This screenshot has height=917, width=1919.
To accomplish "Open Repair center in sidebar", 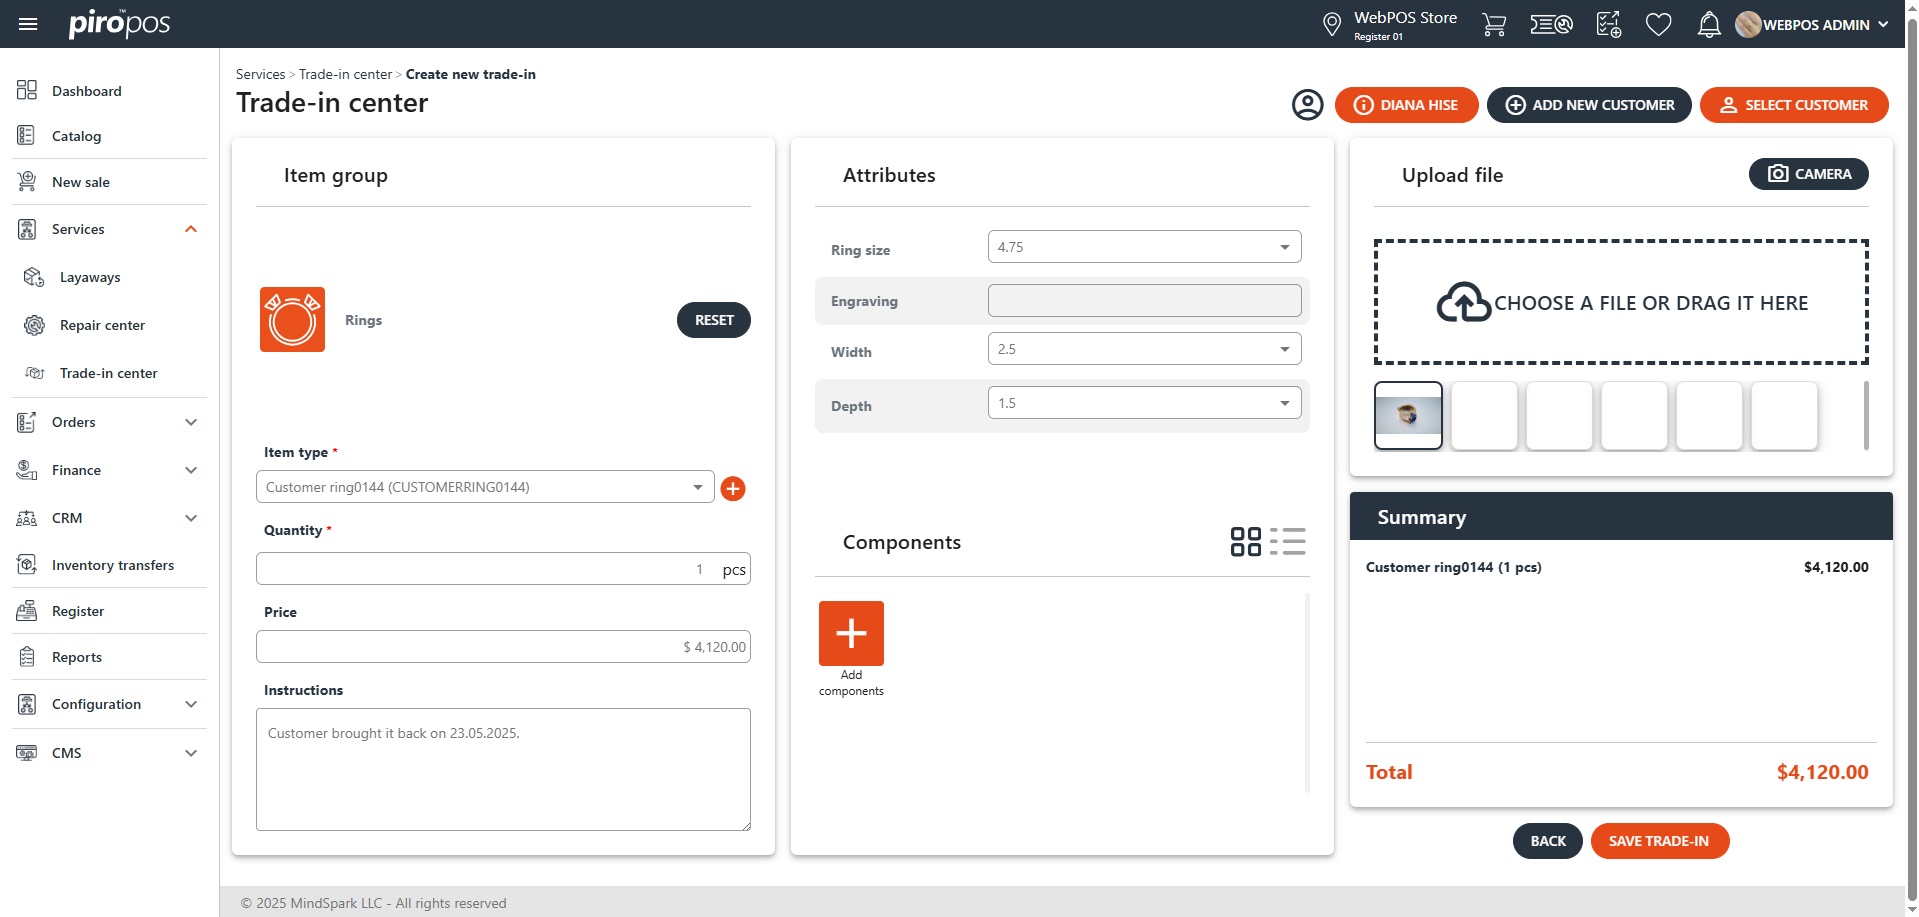I will 102,325.
